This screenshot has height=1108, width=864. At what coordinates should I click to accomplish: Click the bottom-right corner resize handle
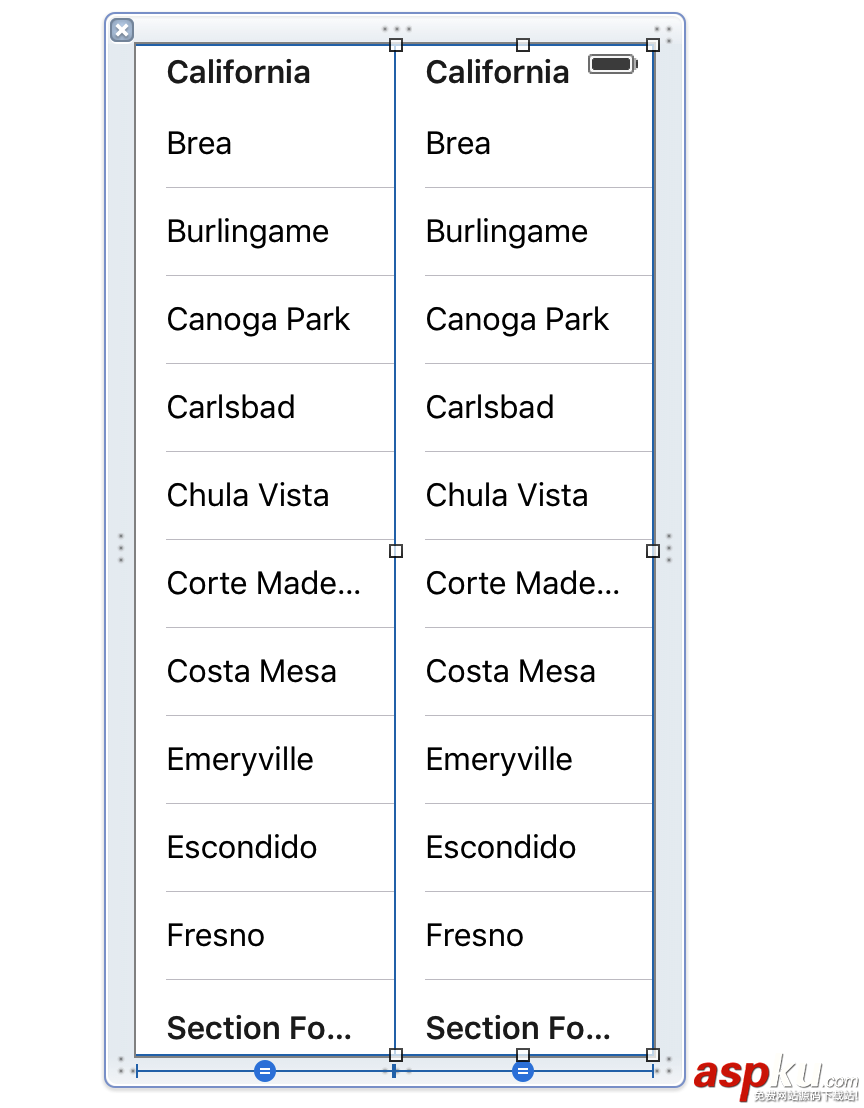[653, 1055]
